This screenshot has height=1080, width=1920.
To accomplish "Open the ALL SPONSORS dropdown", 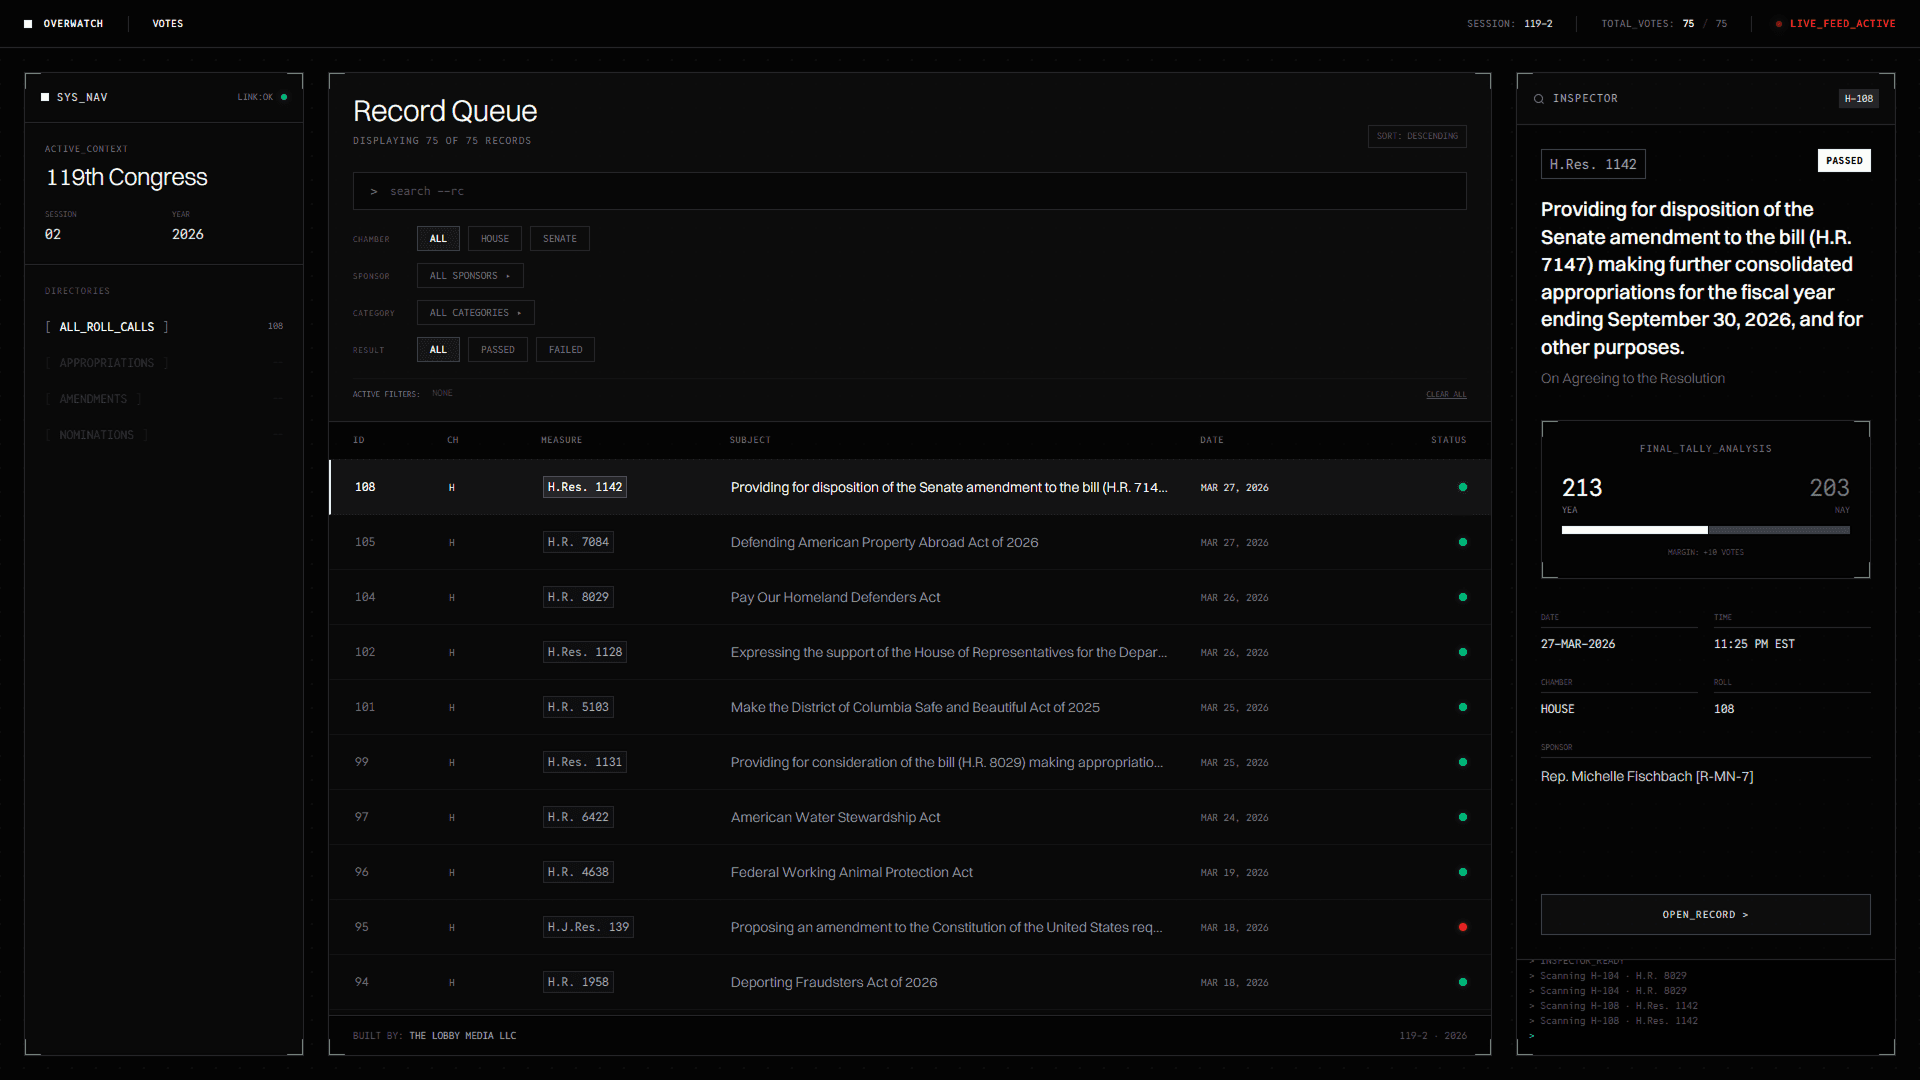I will [469, 275].
